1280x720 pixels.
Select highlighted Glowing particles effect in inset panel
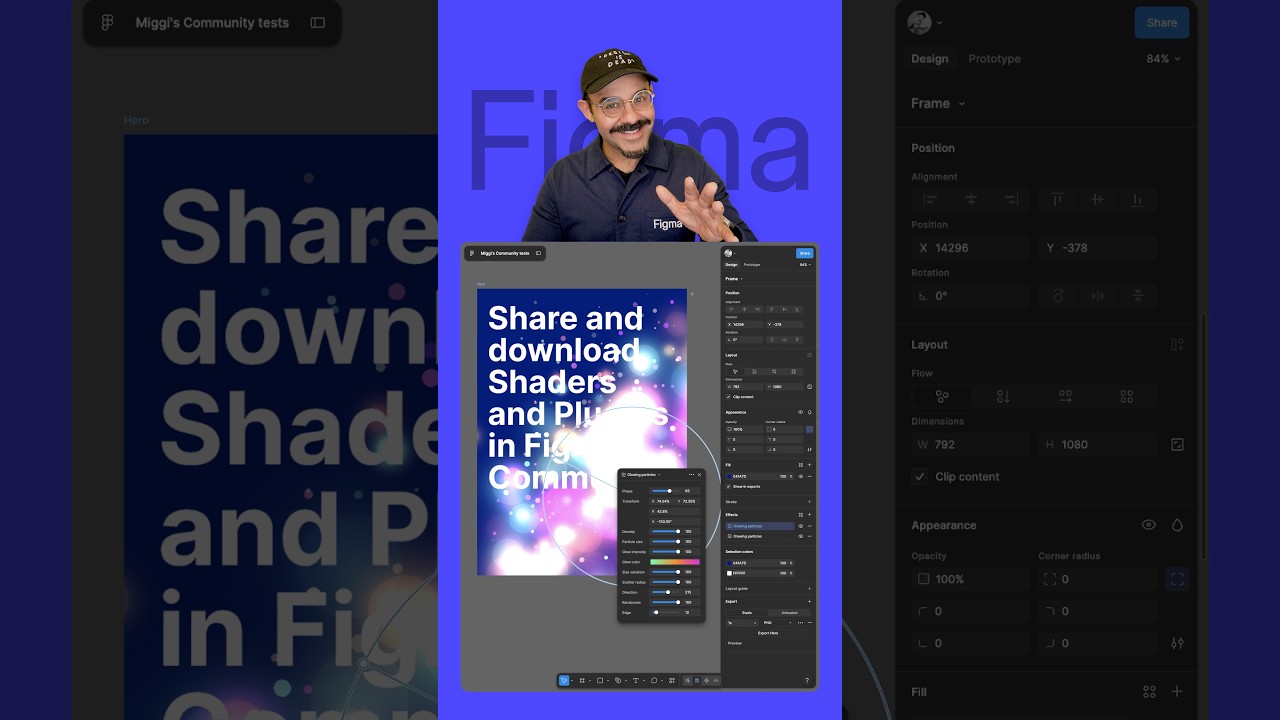click(x=760, y=526)
